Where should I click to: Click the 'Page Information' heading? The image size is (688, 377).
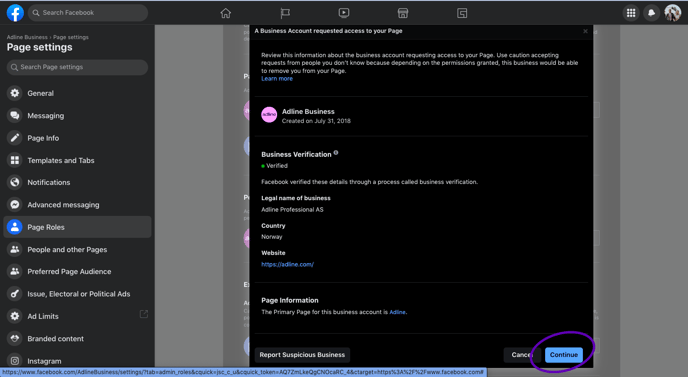(290, 300)
